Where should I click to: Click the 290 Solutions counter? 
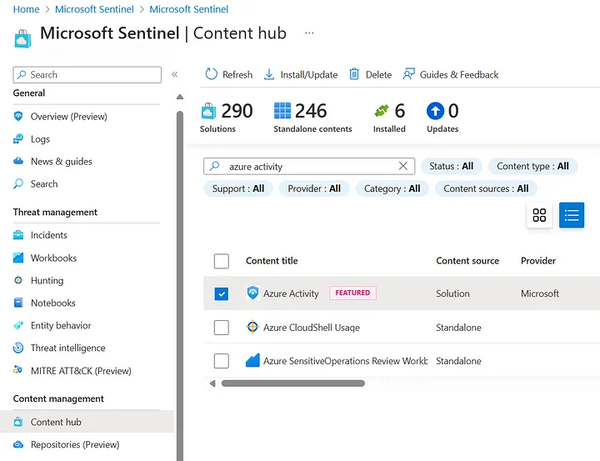click(x=227, y=117)
